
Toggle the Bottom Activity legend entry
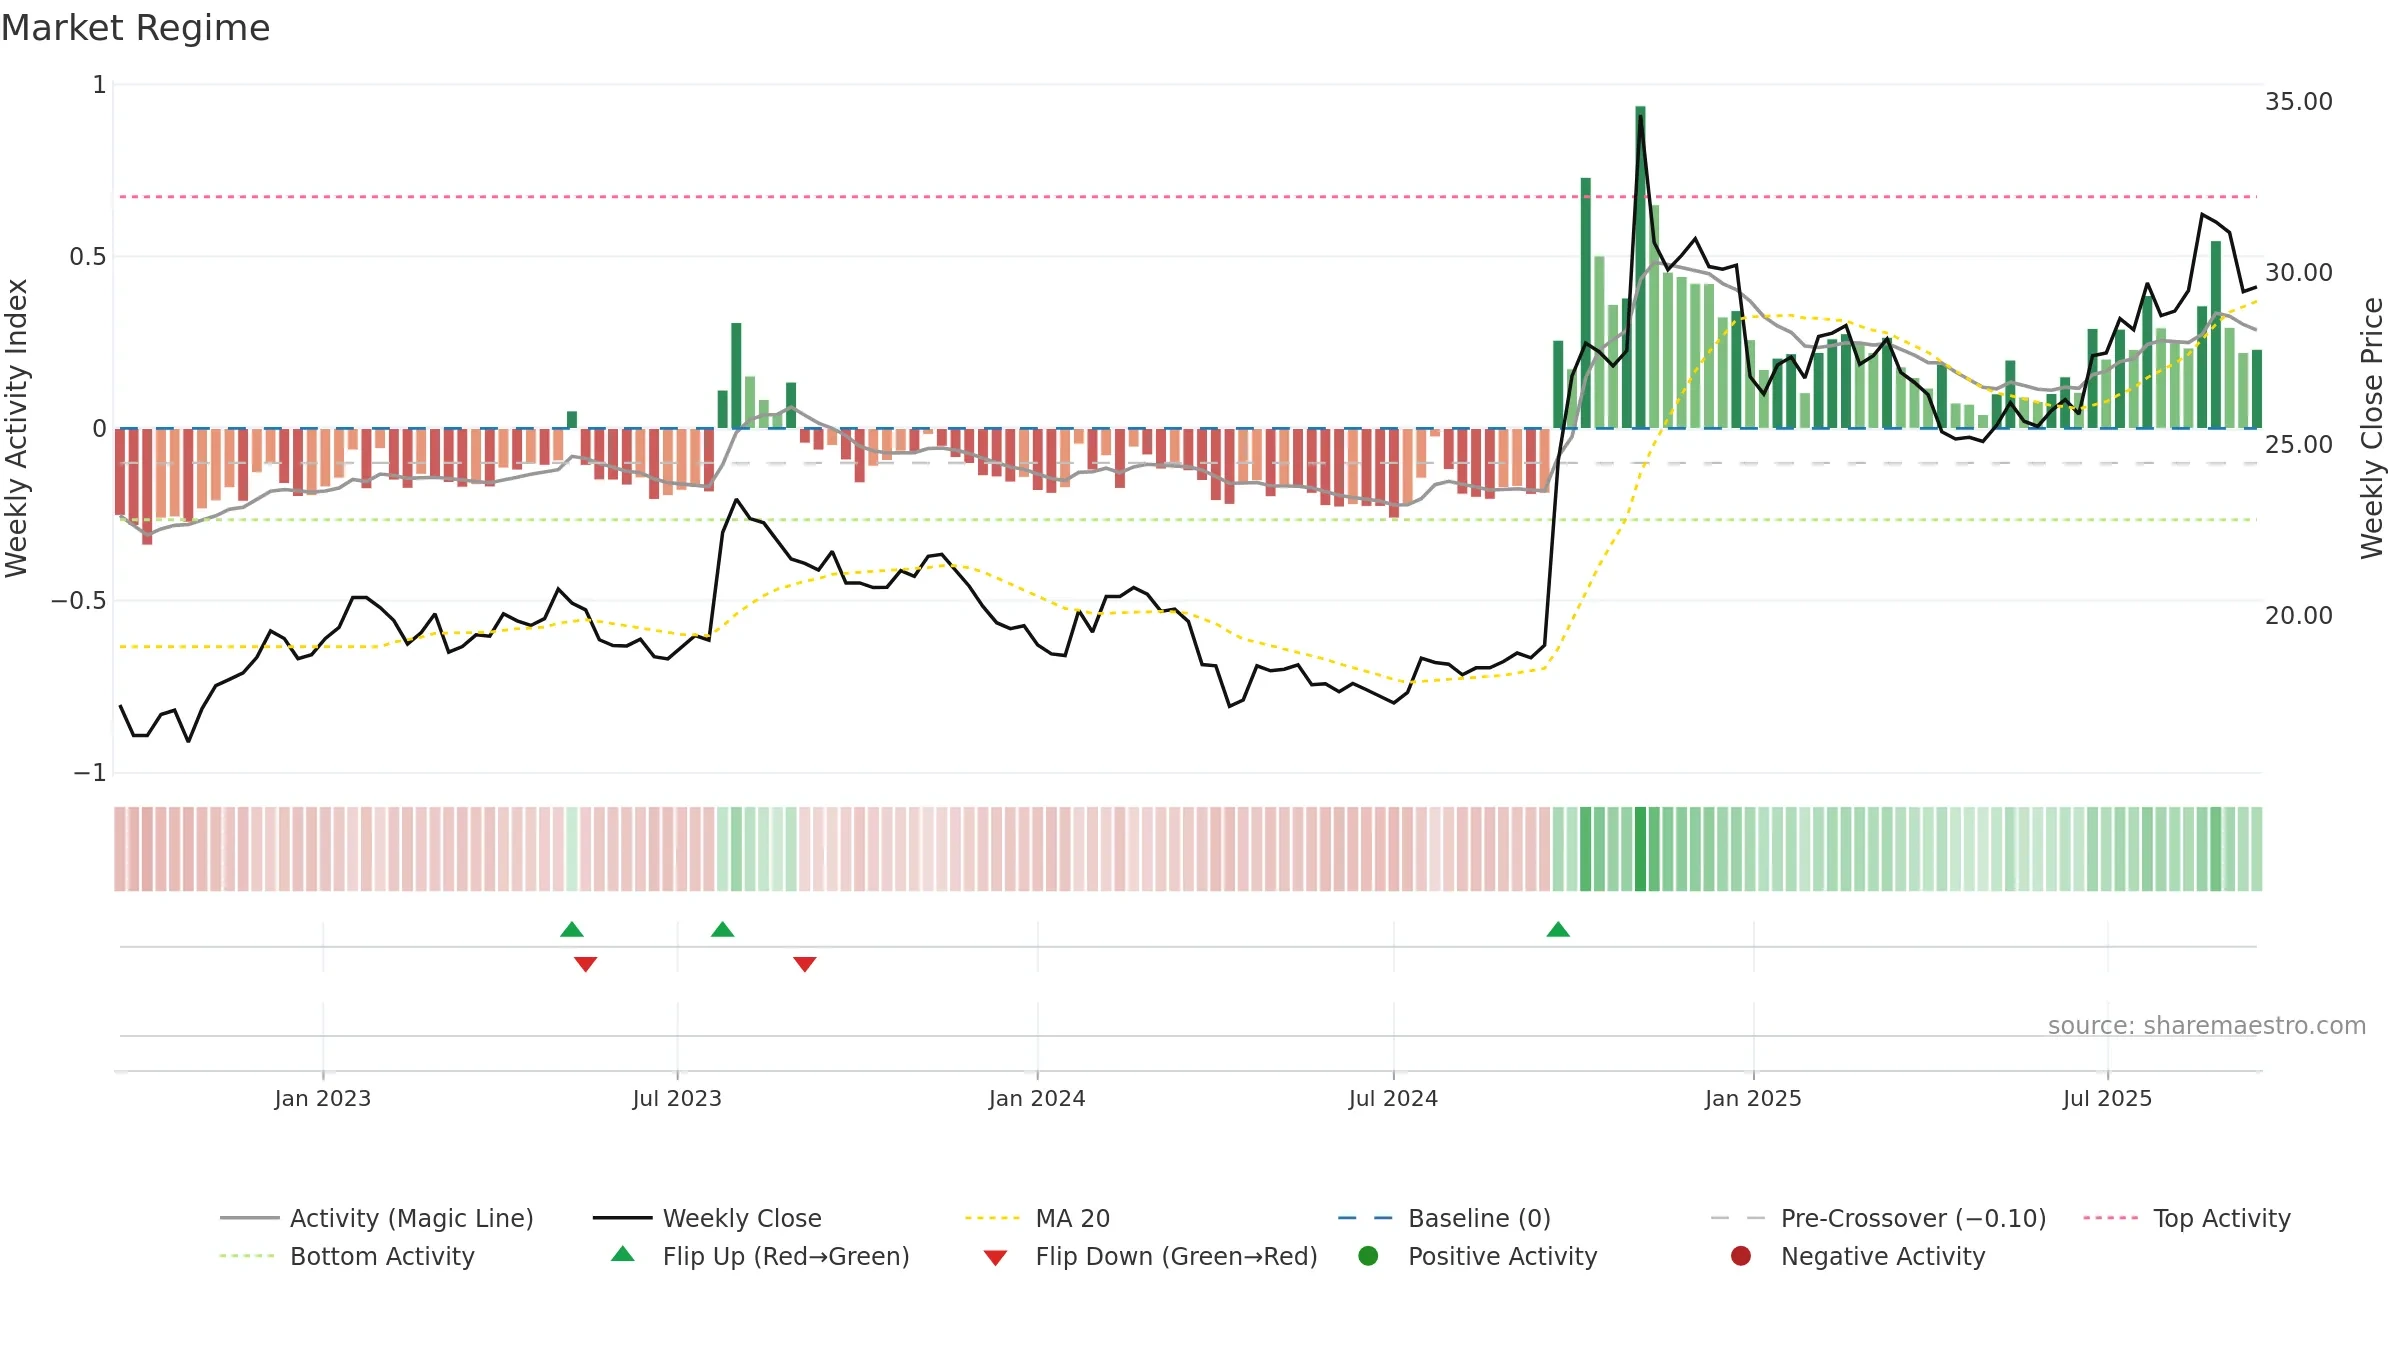pos(347,1256)
